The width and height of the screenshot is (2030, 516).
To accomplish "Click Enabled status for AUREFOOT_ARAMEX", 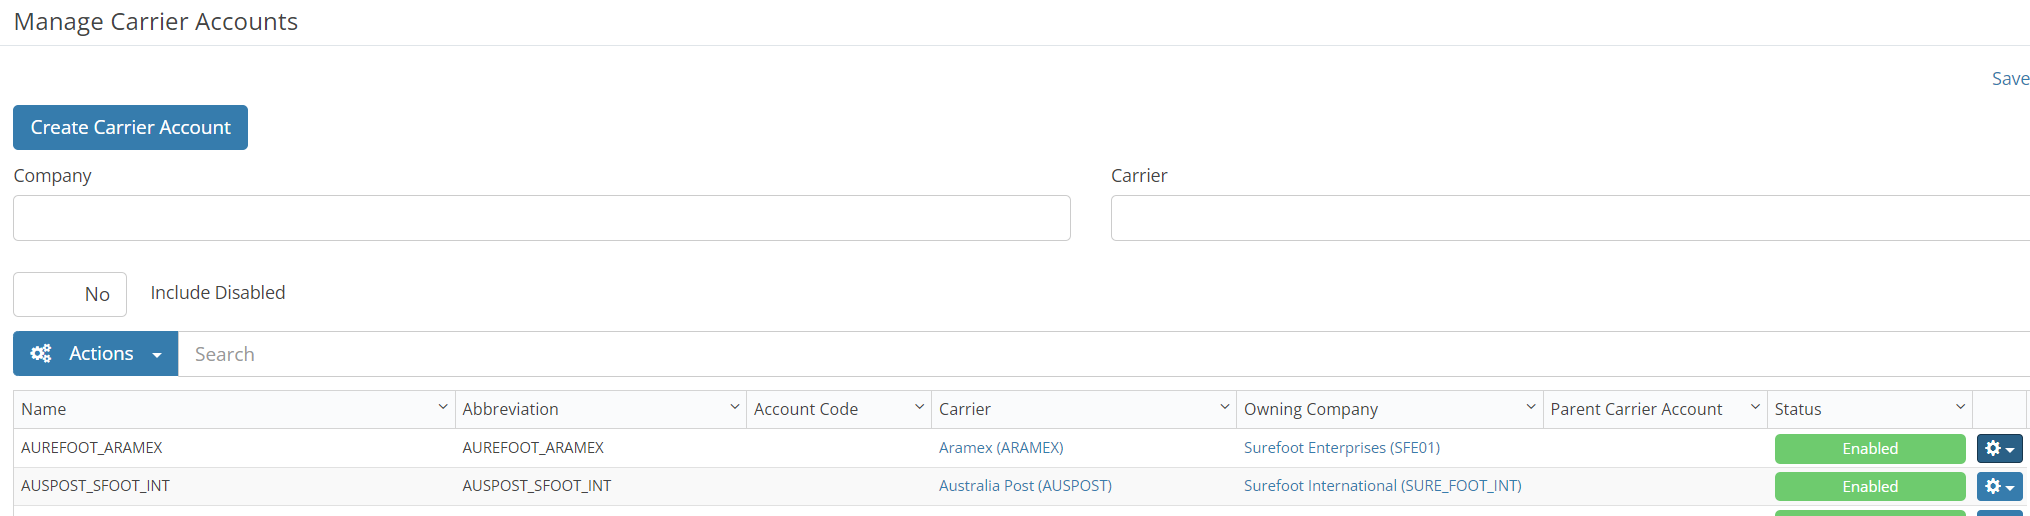I will (x=1870, y=448).
